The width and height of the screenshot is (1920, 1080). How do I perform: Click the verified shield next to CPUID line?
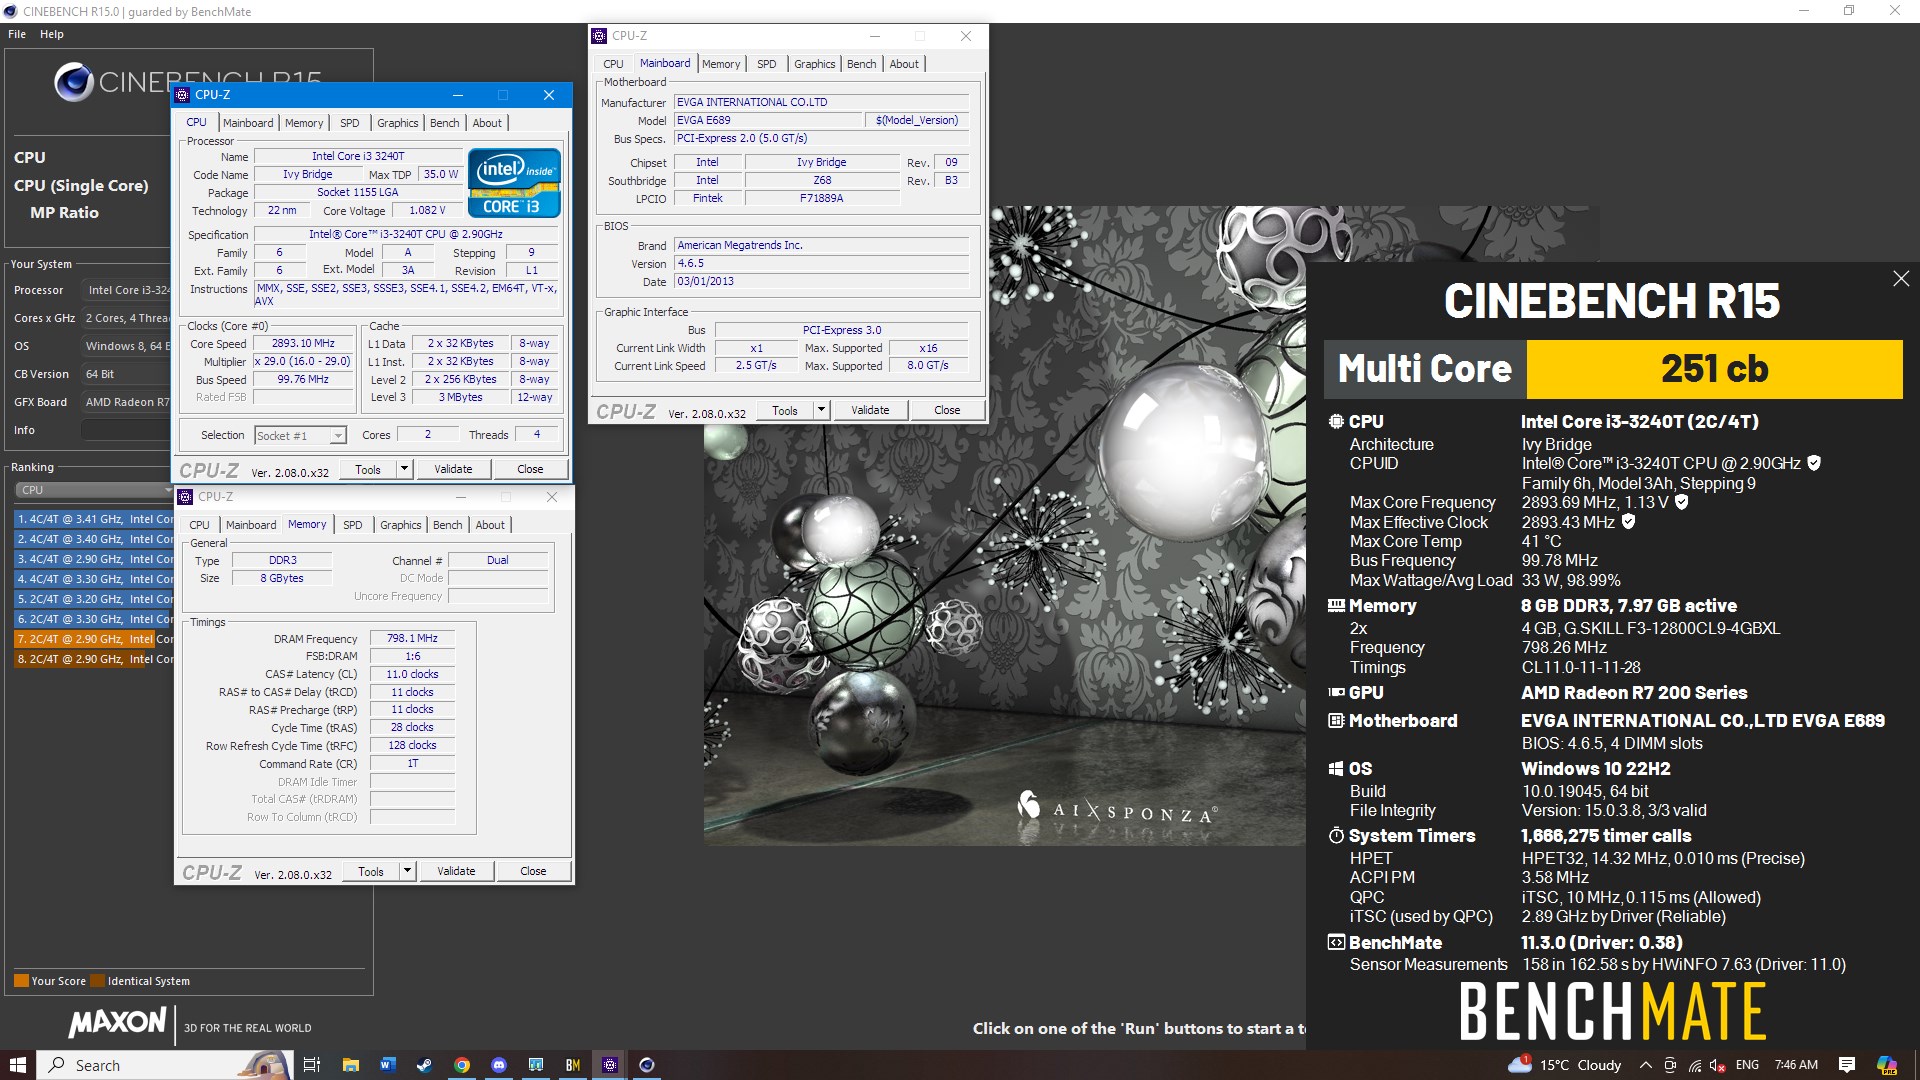(x=1814, y=463)
